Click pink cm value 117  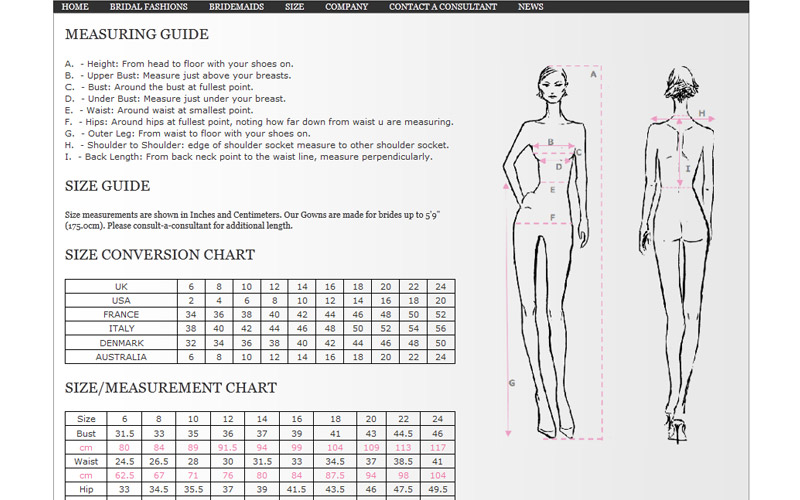point(438,447)
